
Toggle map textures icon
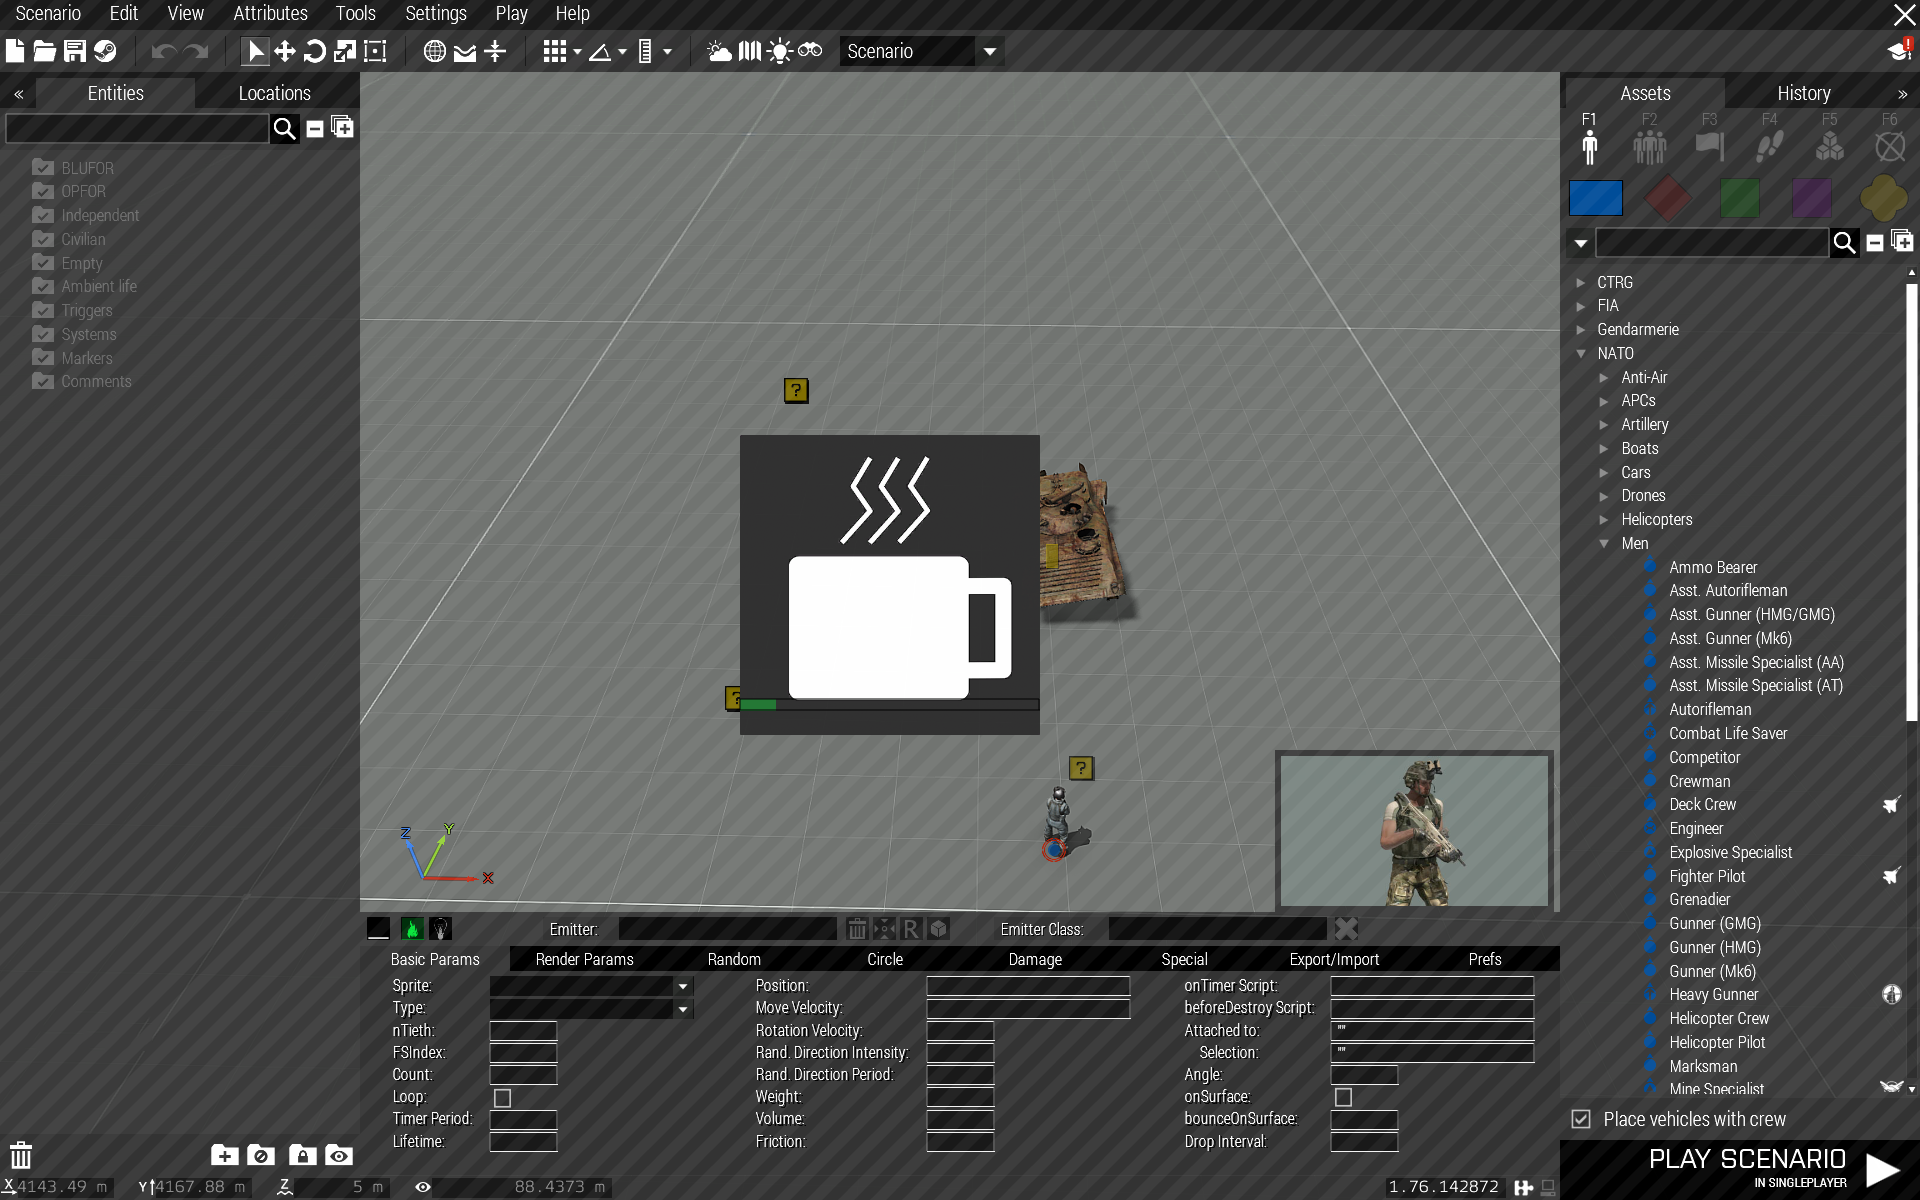750,51
